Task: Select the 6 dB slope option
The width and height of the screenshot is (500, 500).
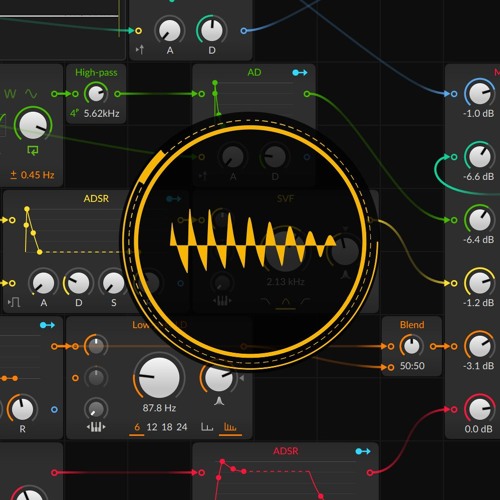Action: click(x=137, y=427)
